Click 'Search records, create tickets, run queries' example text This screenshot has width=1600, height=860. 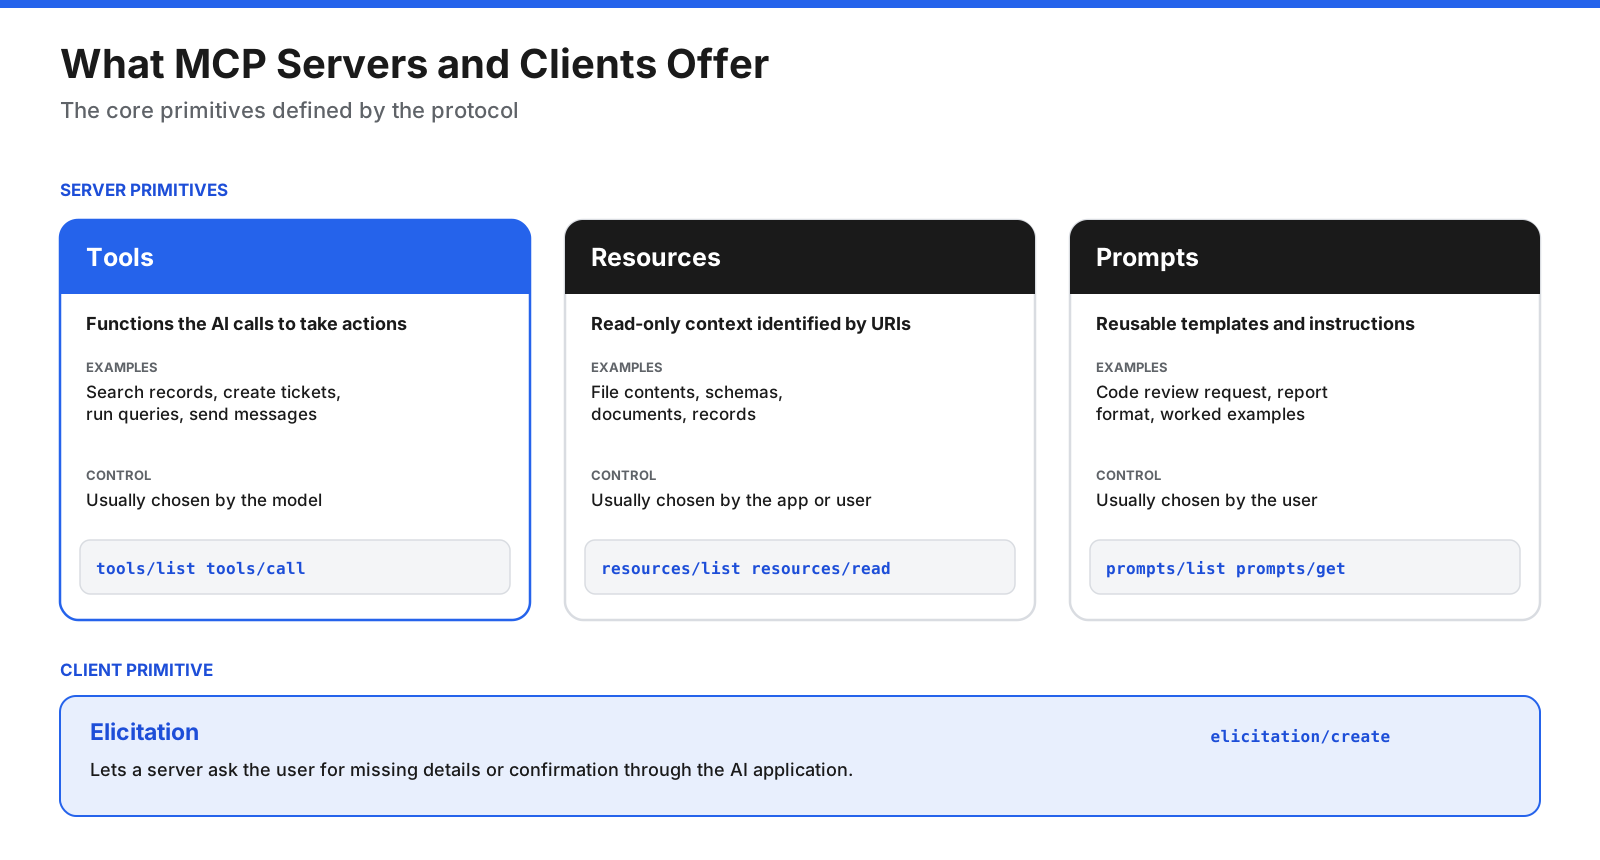coord(213,403)
